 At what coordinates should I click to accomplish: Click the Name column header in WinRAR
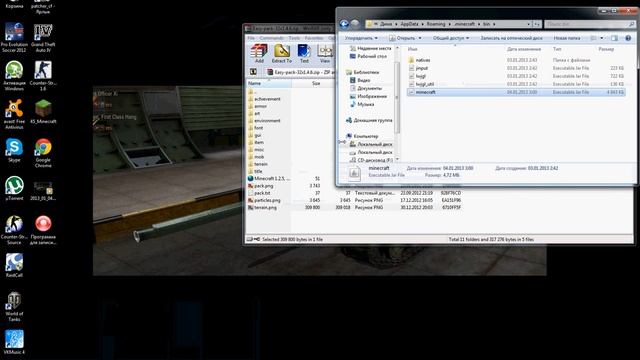tap(269, 83)
